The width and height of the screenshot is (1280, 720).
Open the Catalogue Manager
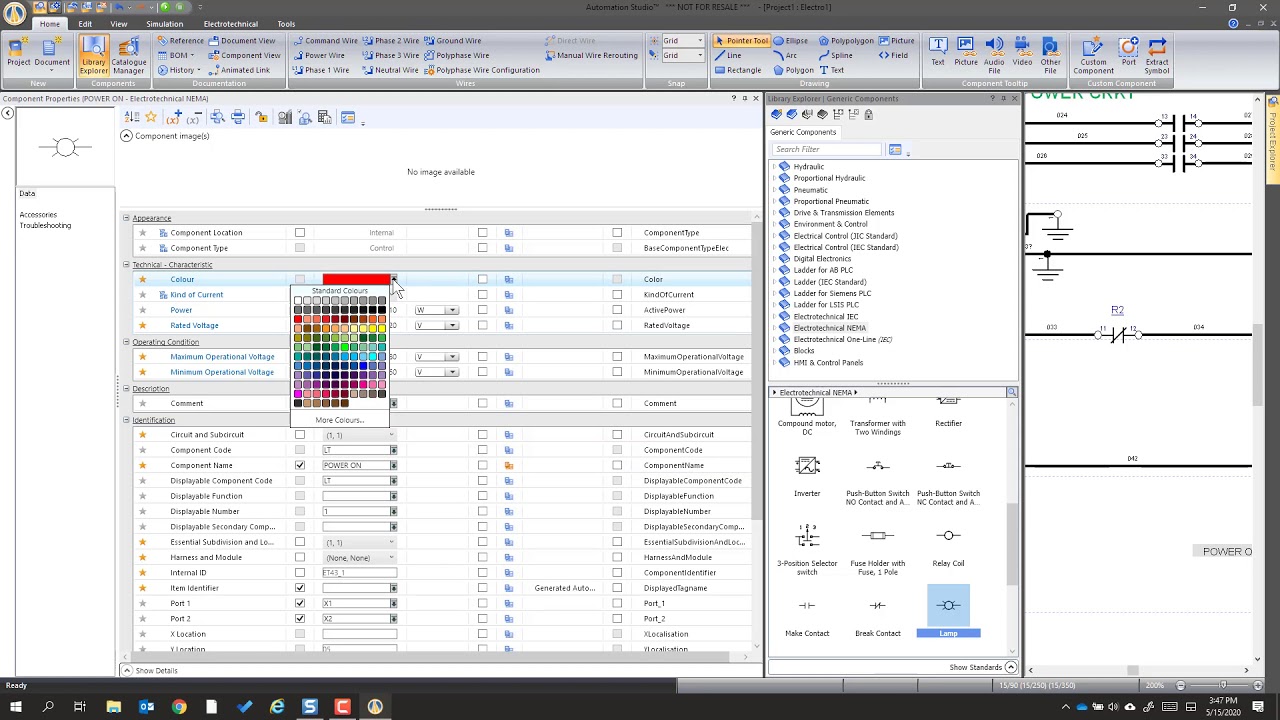tap(128, 55)
